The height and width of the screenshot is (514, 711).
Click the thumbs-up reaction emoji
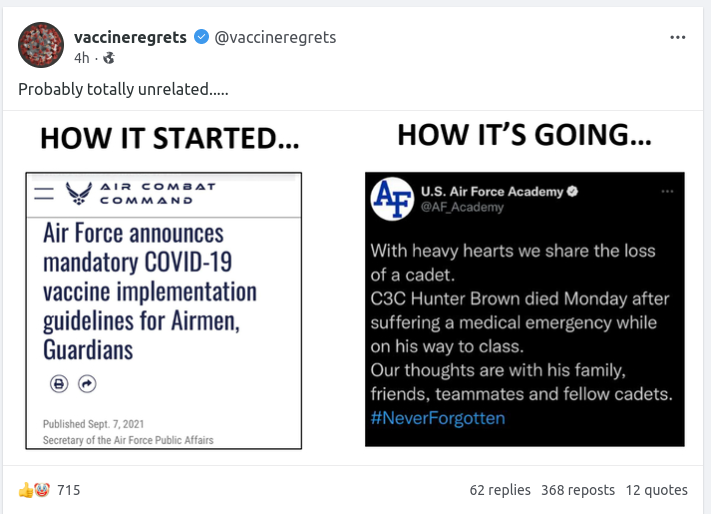(25, 490)
